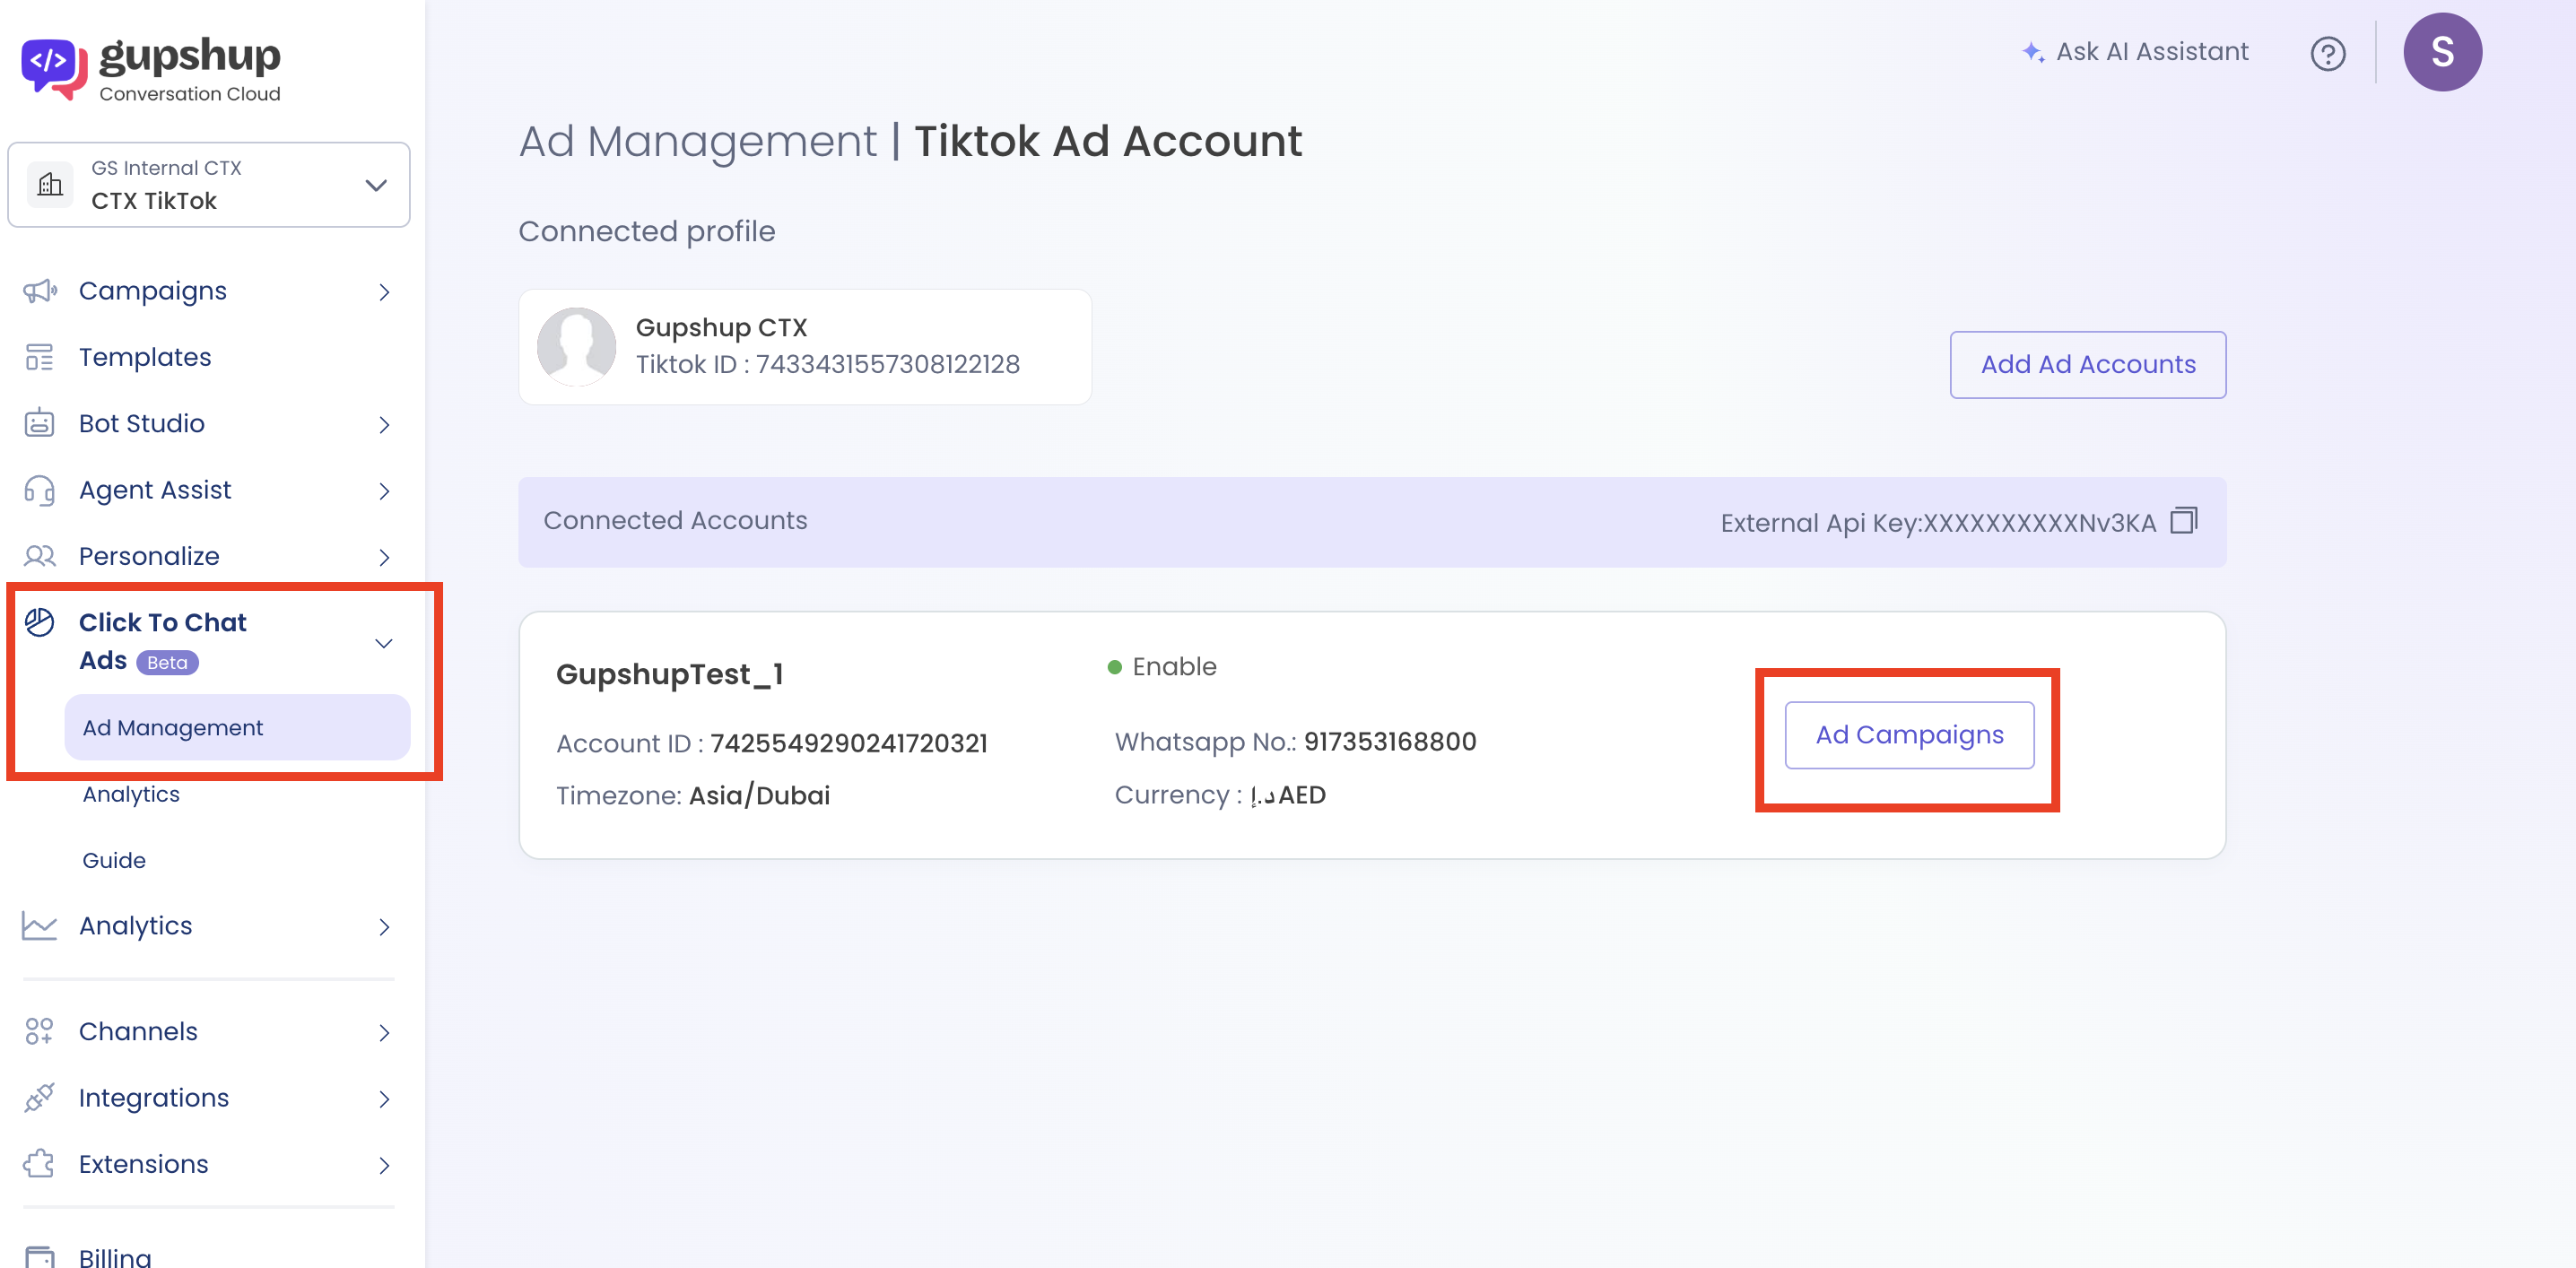Viewport: 2576px width, 1268px height.
Task: Expand the Personalize menu chevron
Action: (x=384, y=557)
